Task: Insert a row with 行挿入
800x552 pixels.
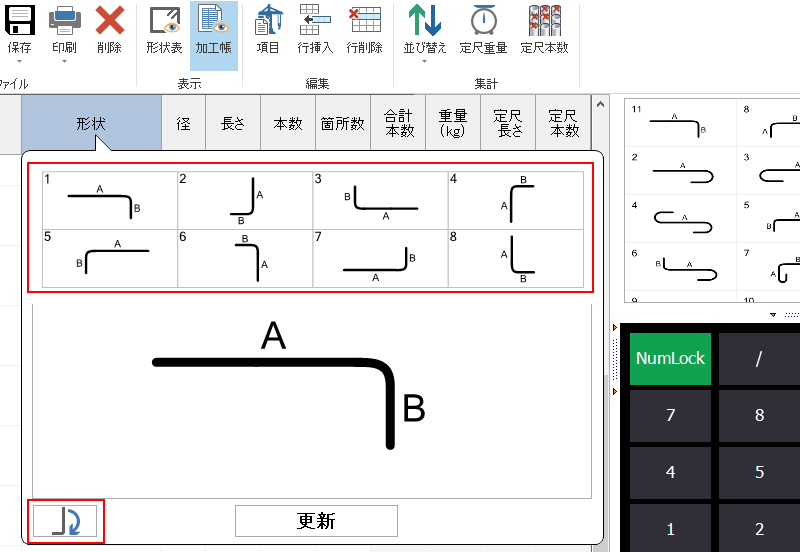Action: point(316,30)
